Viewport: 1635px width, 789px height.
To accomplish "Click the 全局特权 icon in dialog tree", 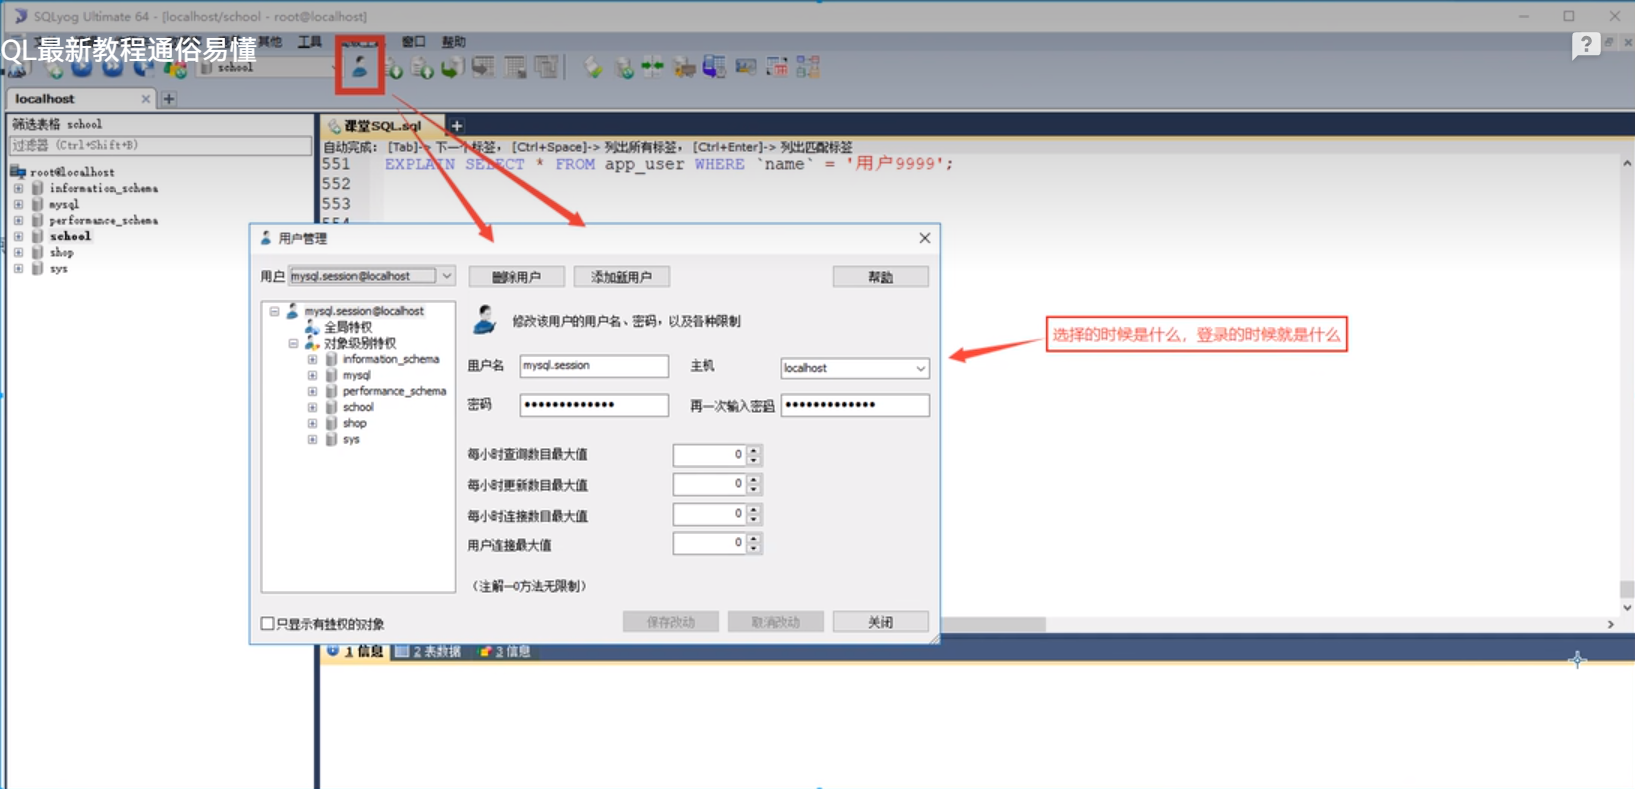I will [312, 327].
